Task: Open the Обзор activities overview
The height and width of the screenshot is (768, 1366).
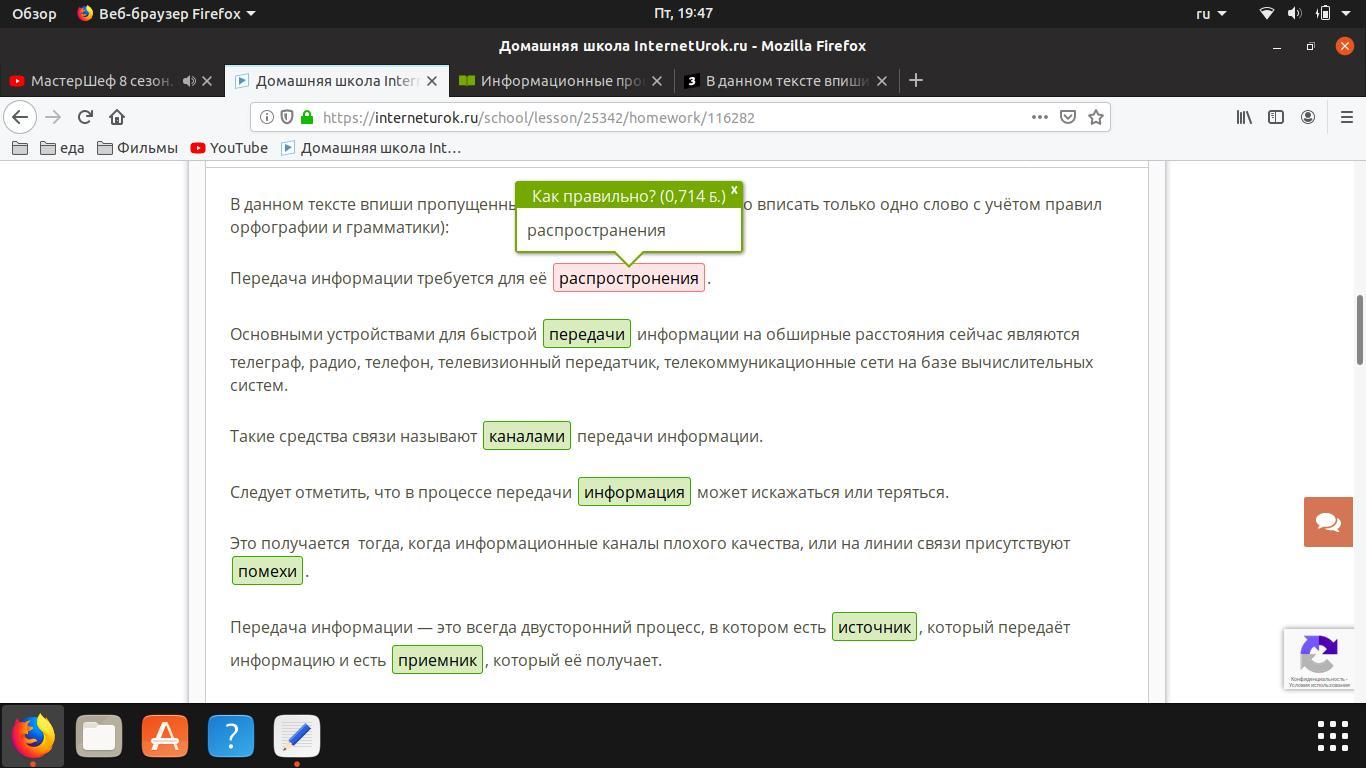Action: (x=34, y=14)
